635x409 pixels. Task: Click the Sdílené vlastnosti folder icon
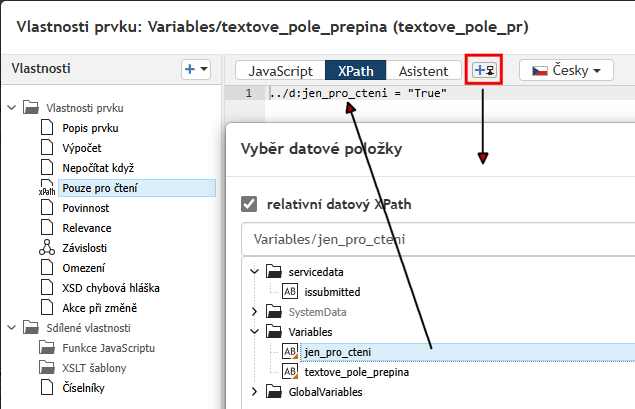31,328
